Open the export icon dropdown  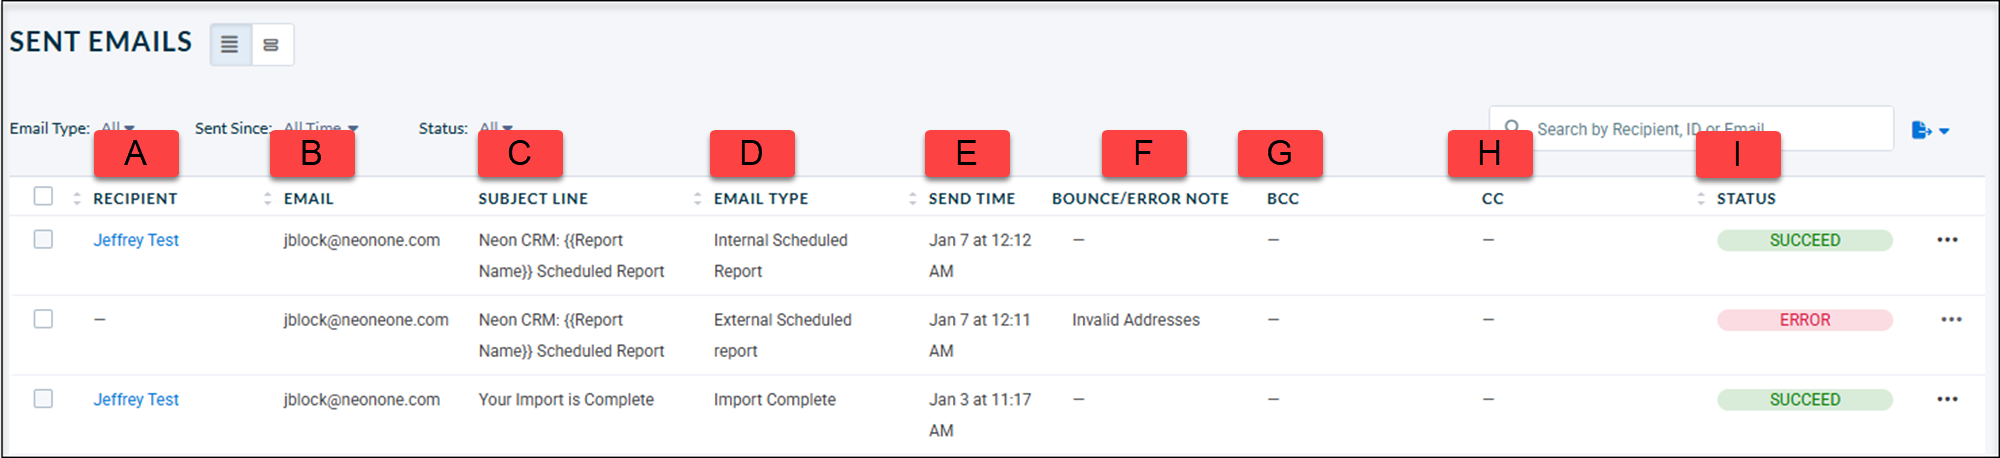click(1930, 130)
